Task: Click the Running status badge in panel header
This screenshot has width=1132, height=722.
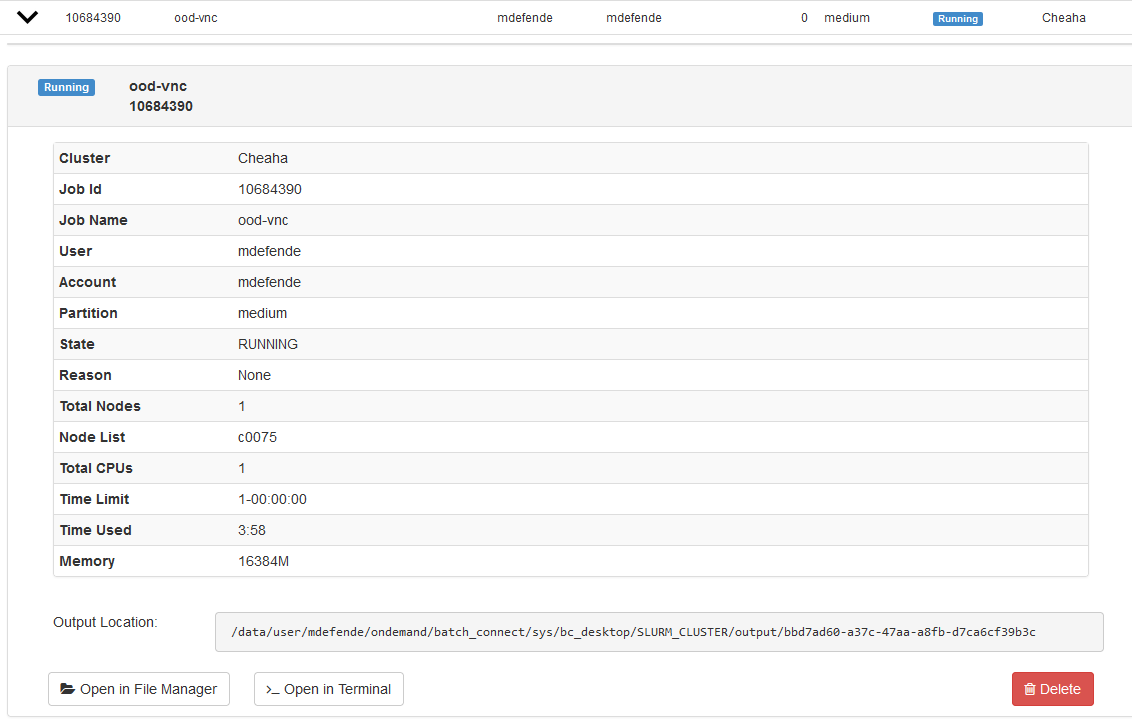Action: [66, 87]
